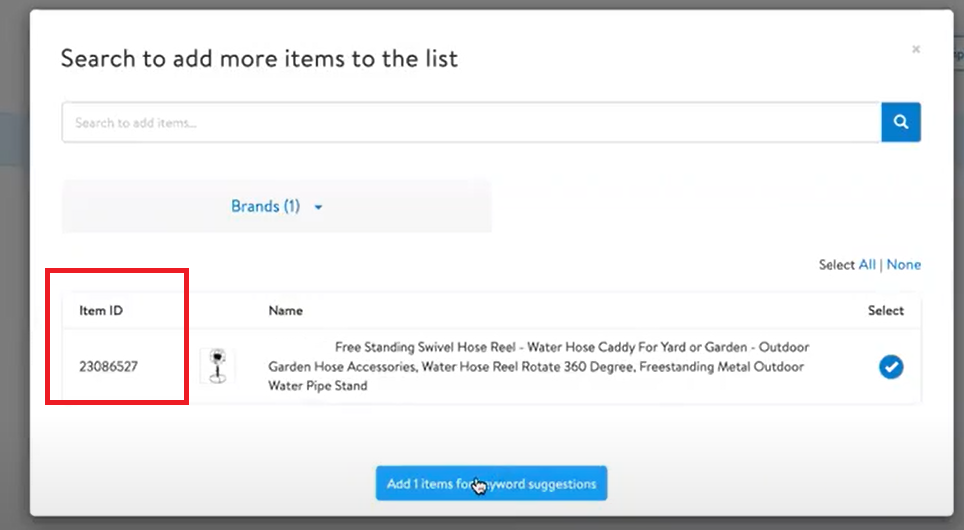
Task: Click the hose reel product thumbnail
Action: (218, 366)
